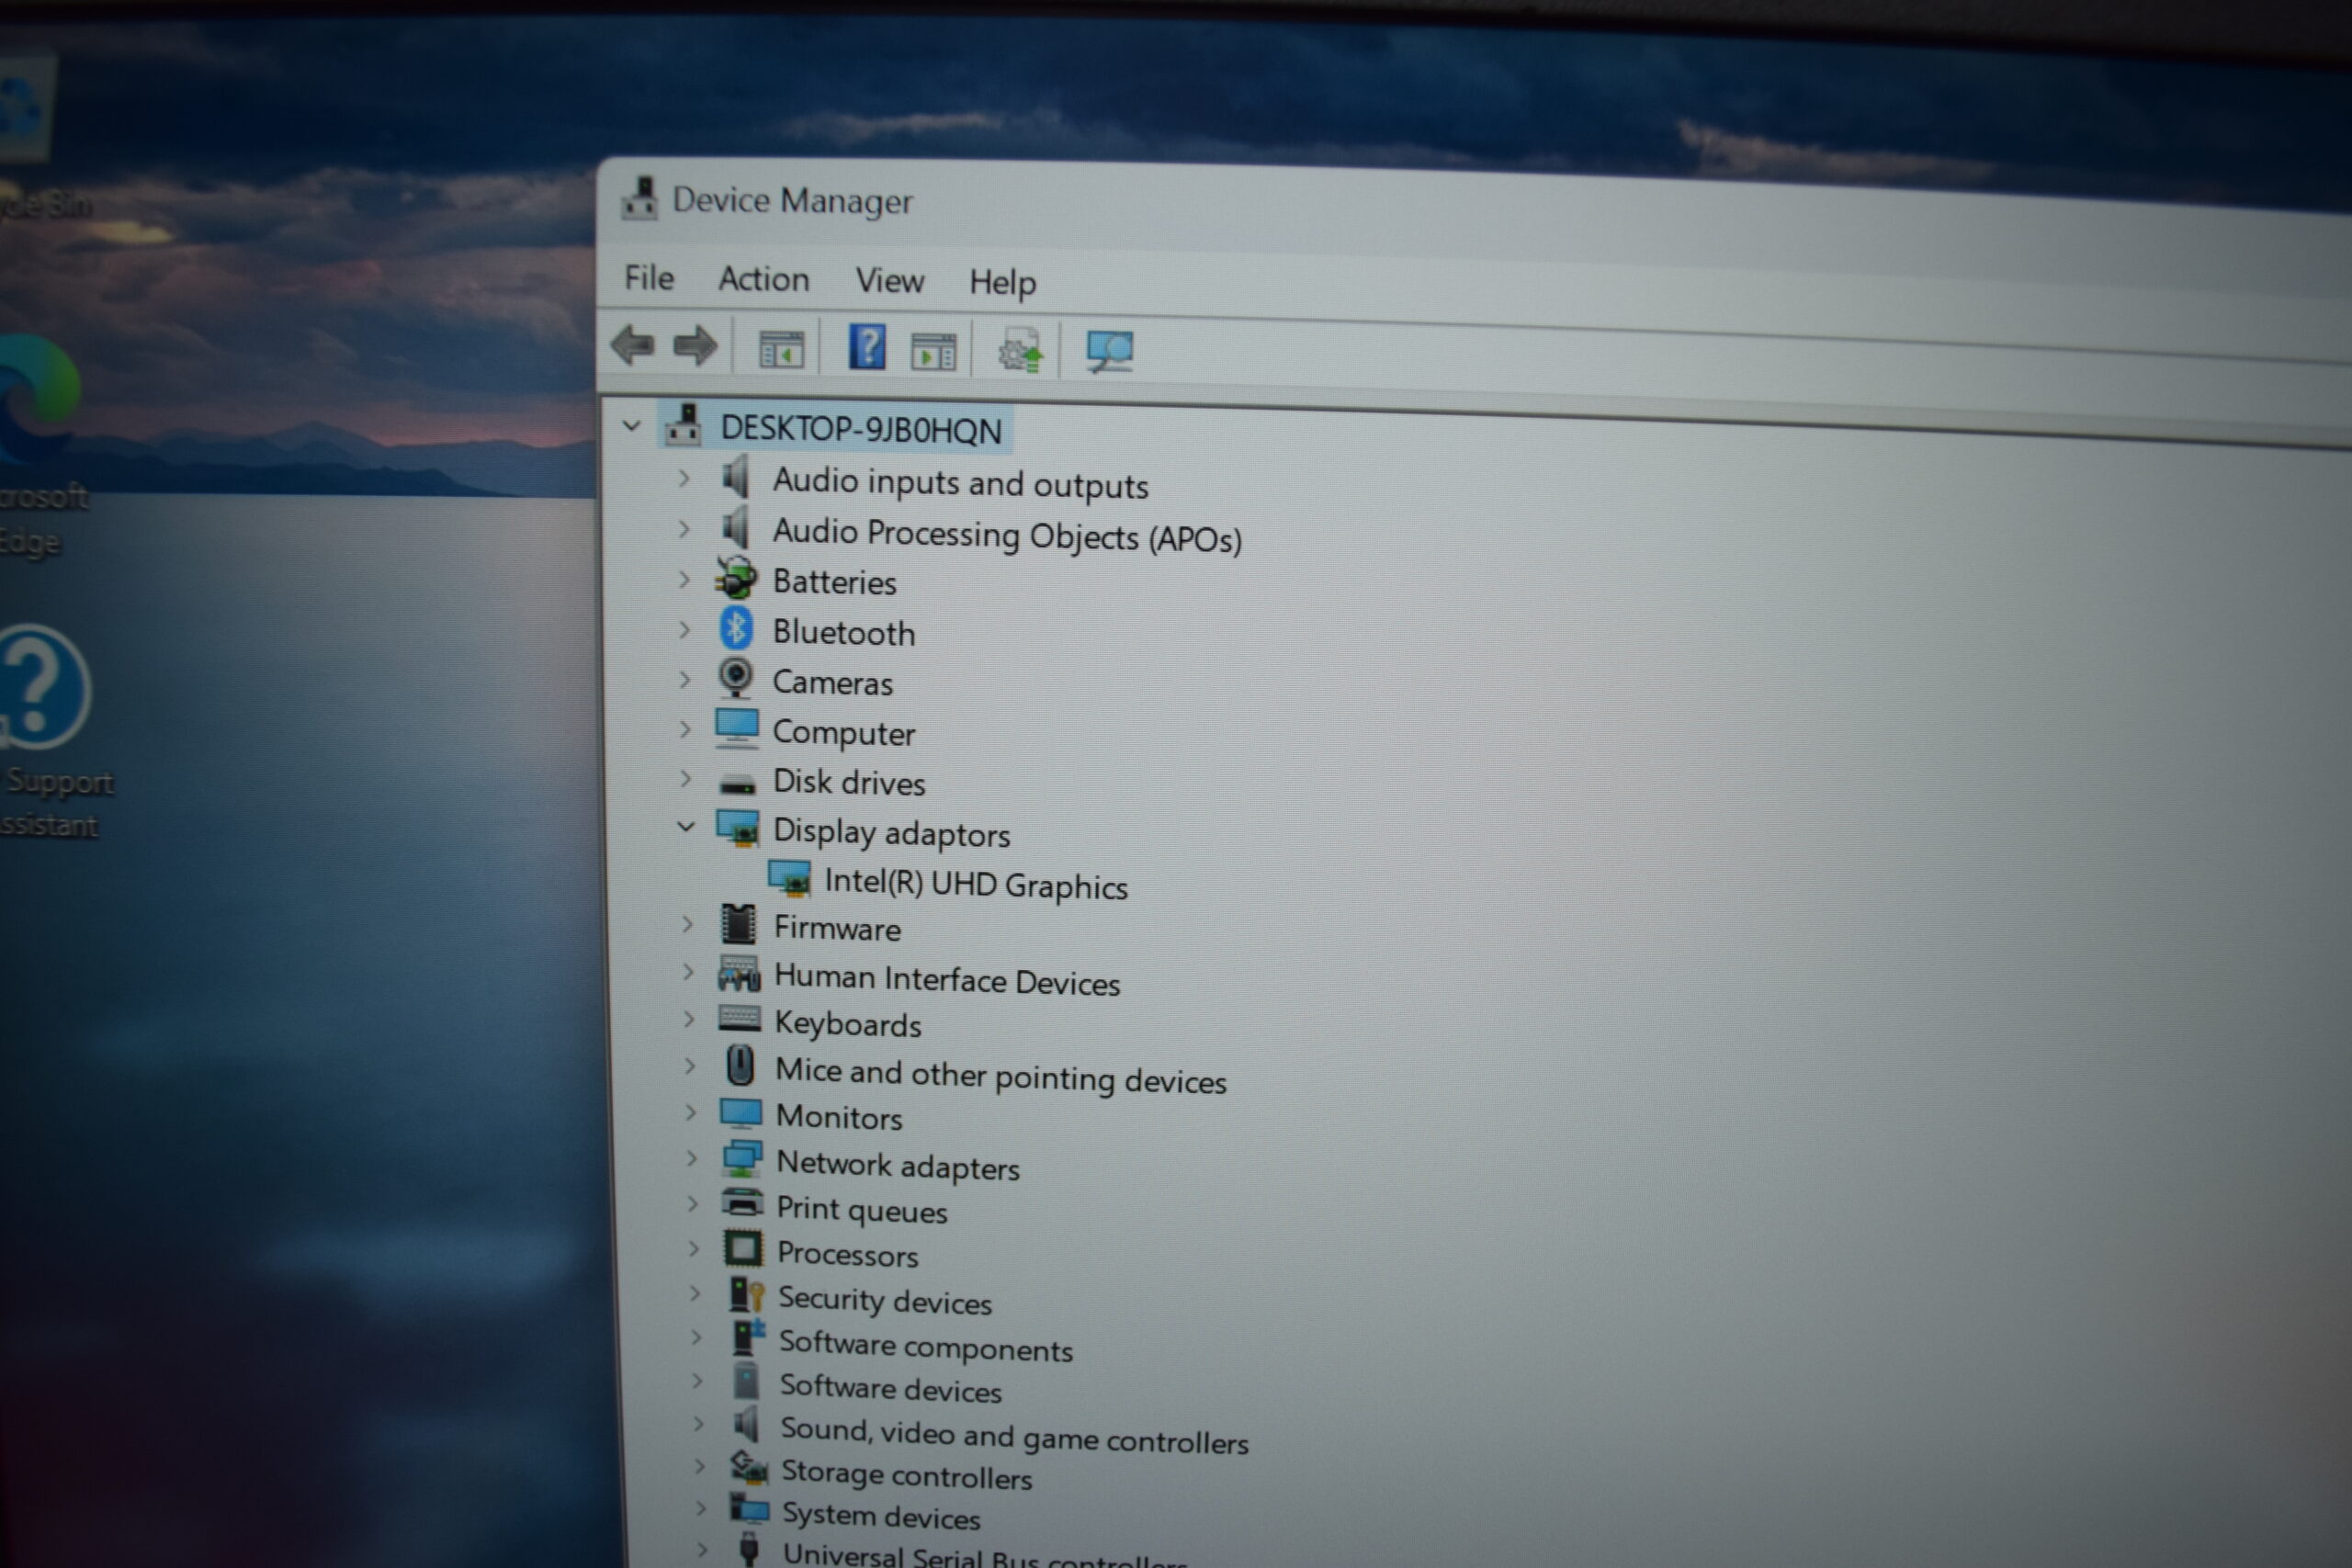Open the Action menu
Image resolution: width=2352 pixels, height=1568 pixels.
point(764,279)
